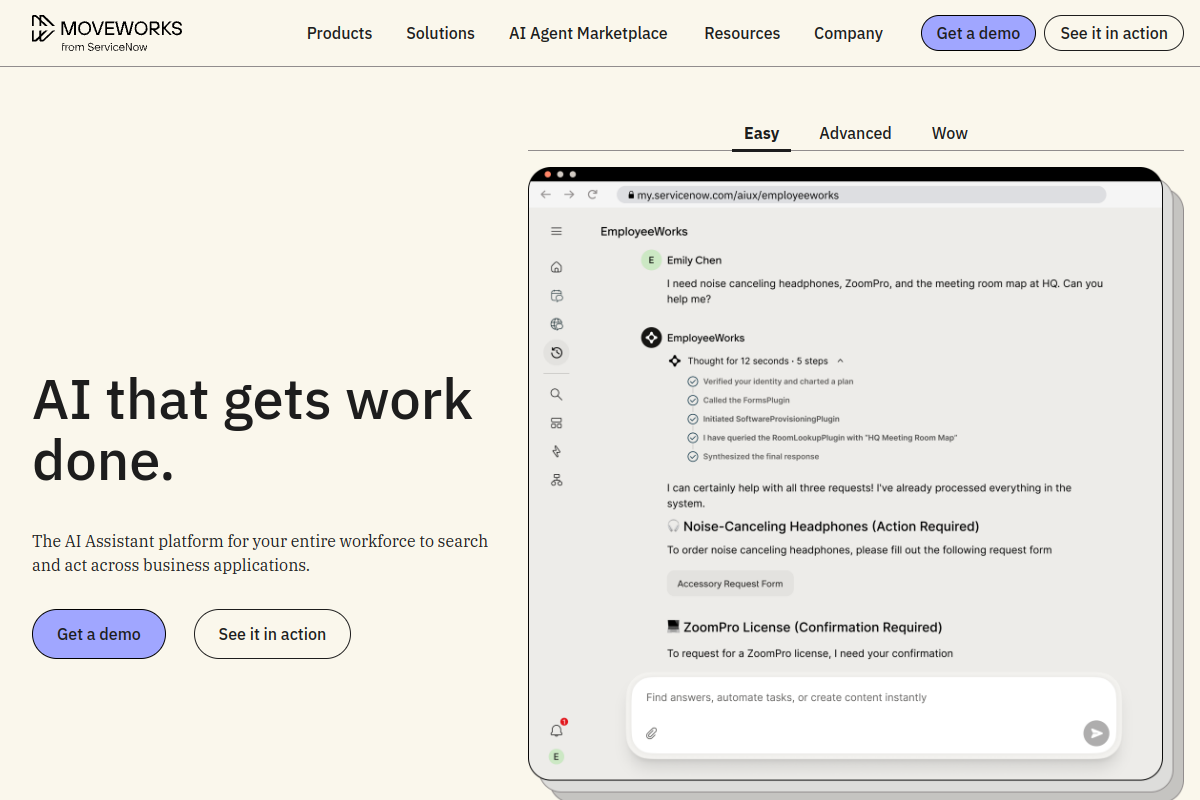Image resolution: width=1200 pixels, height=800 pixels.
Task: Click the browser back arrow
Action: [x=546, y=194]
